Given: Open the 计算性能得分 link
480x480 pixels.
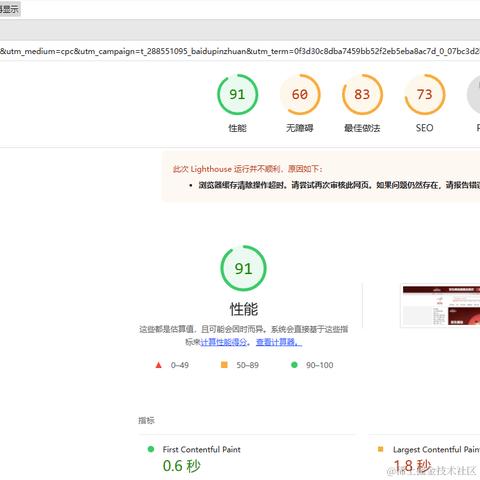Looking at the screenshot, I should coord(224,342).
